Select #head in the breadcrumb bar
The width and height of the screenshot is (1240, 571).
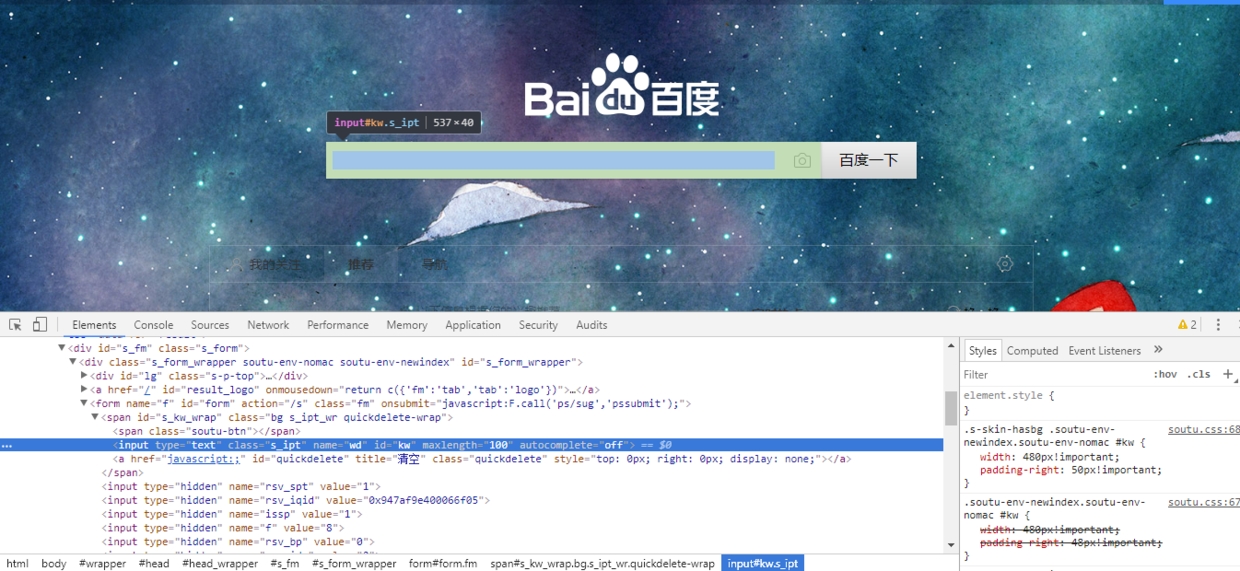coord(154,563)
